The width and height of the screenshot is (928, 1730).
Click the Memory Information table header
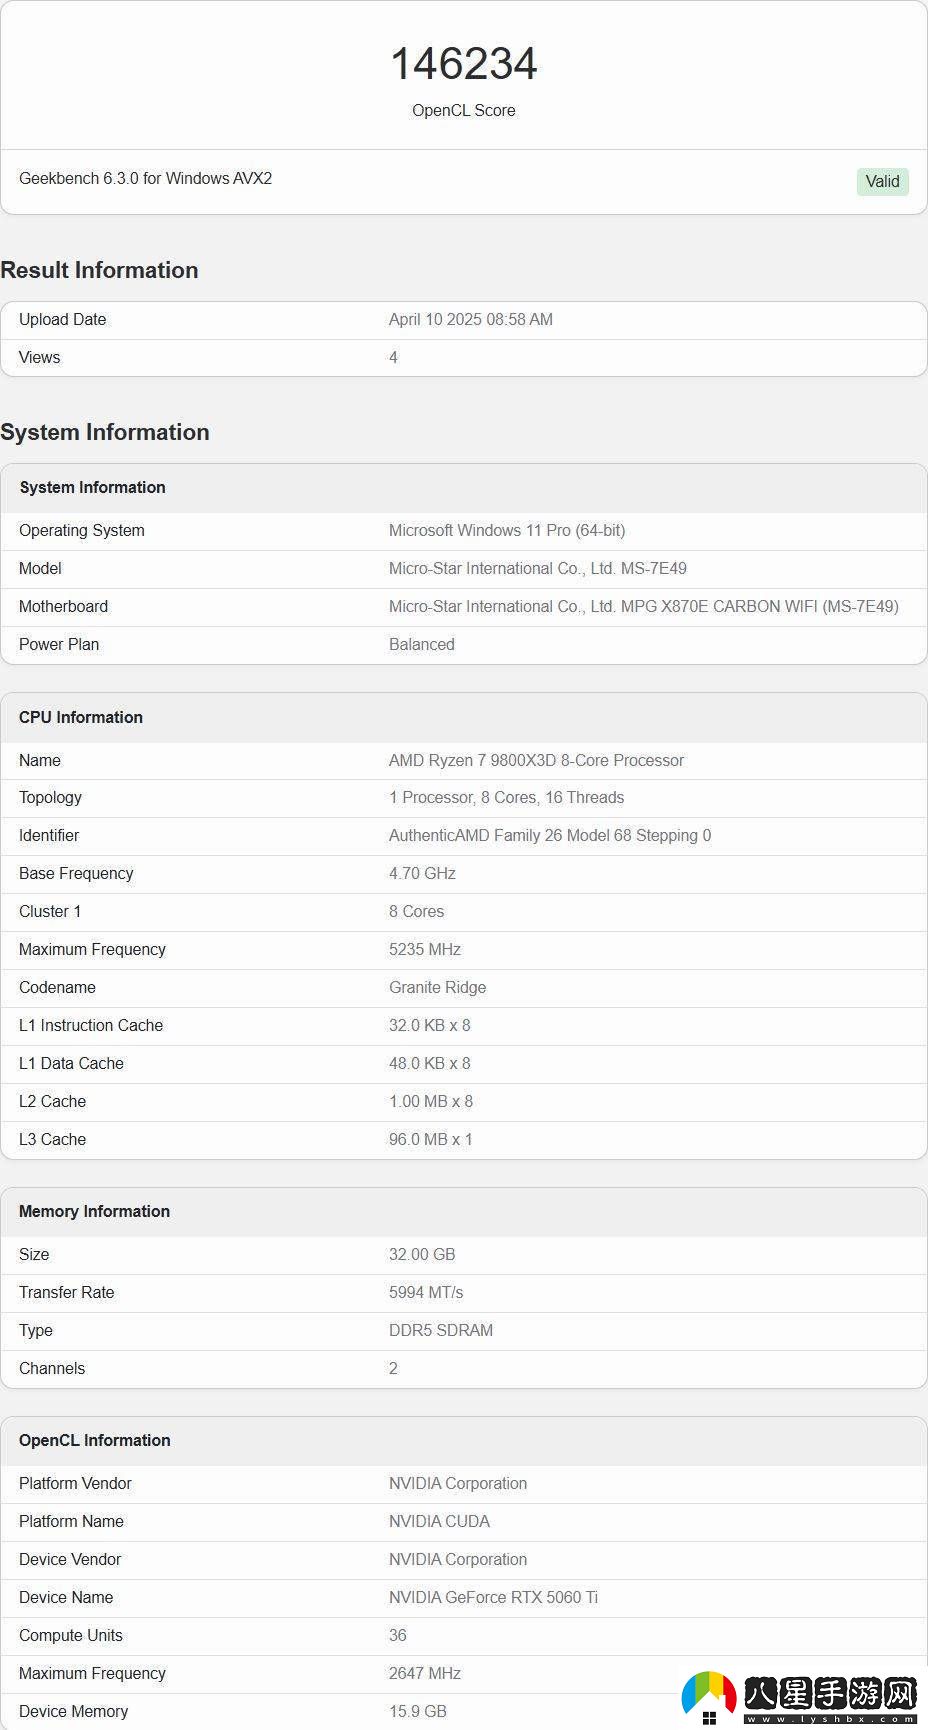94,1211
